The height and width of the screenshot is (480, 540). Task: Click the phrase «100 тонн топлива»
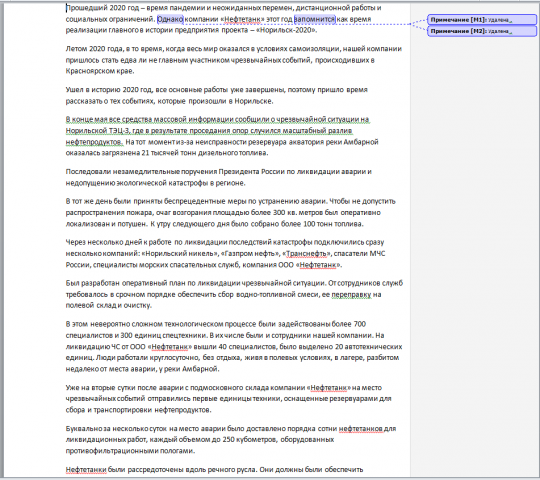coord(333,224)
